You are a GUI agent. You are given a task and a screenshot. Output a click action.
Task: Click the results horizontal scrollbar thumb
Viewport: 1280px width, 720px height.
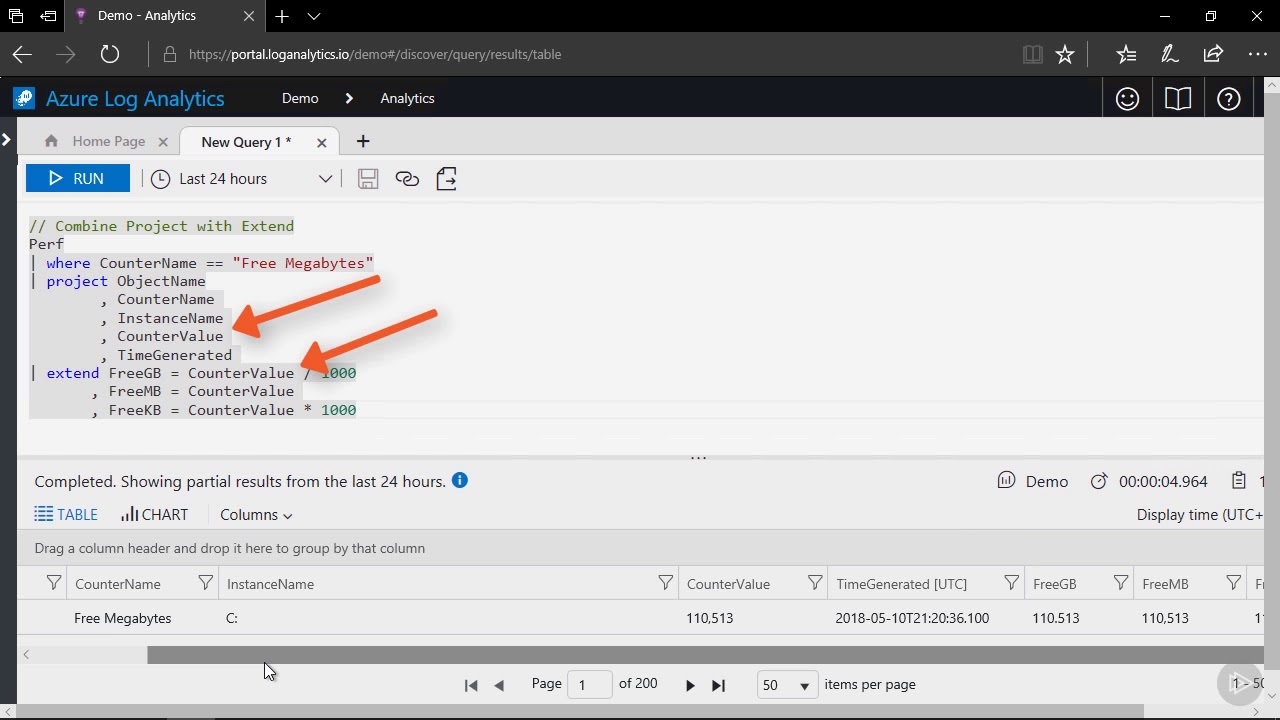pyautogui.click(x=705, y=655)
